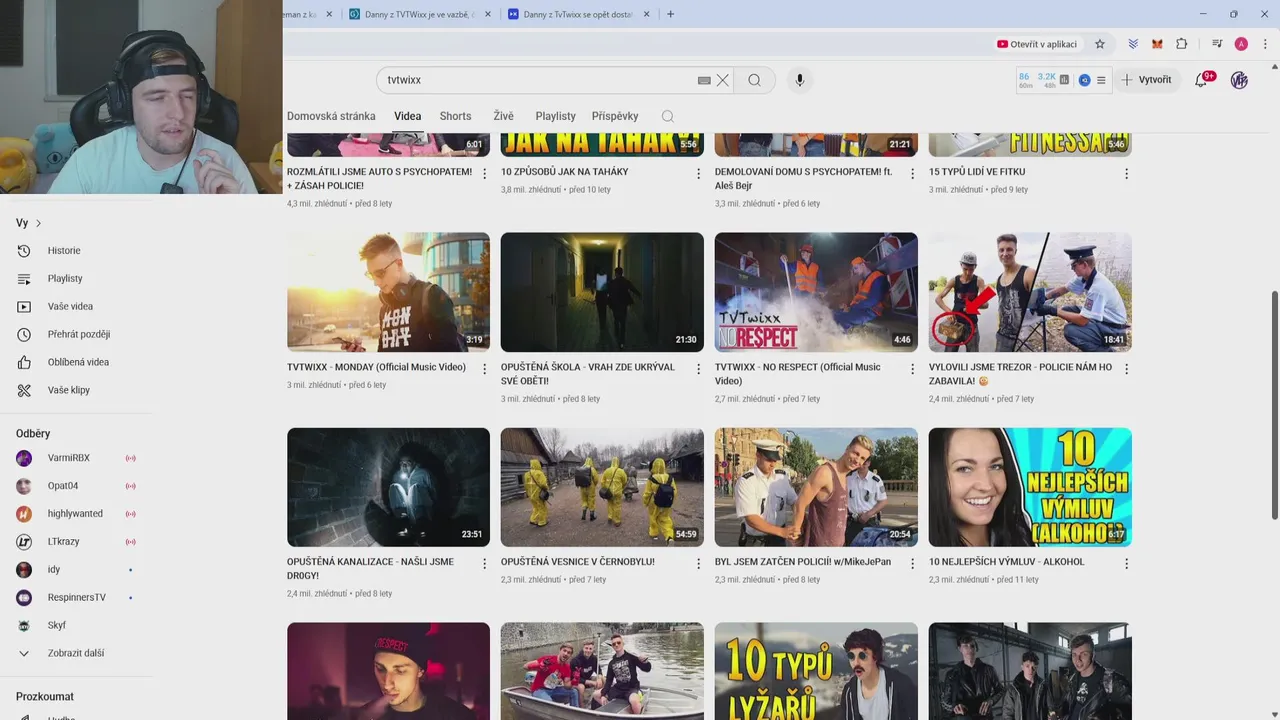
Task: Open options for VYLOVILI JSME TREZOR video
Action: tap(1126, 369)
